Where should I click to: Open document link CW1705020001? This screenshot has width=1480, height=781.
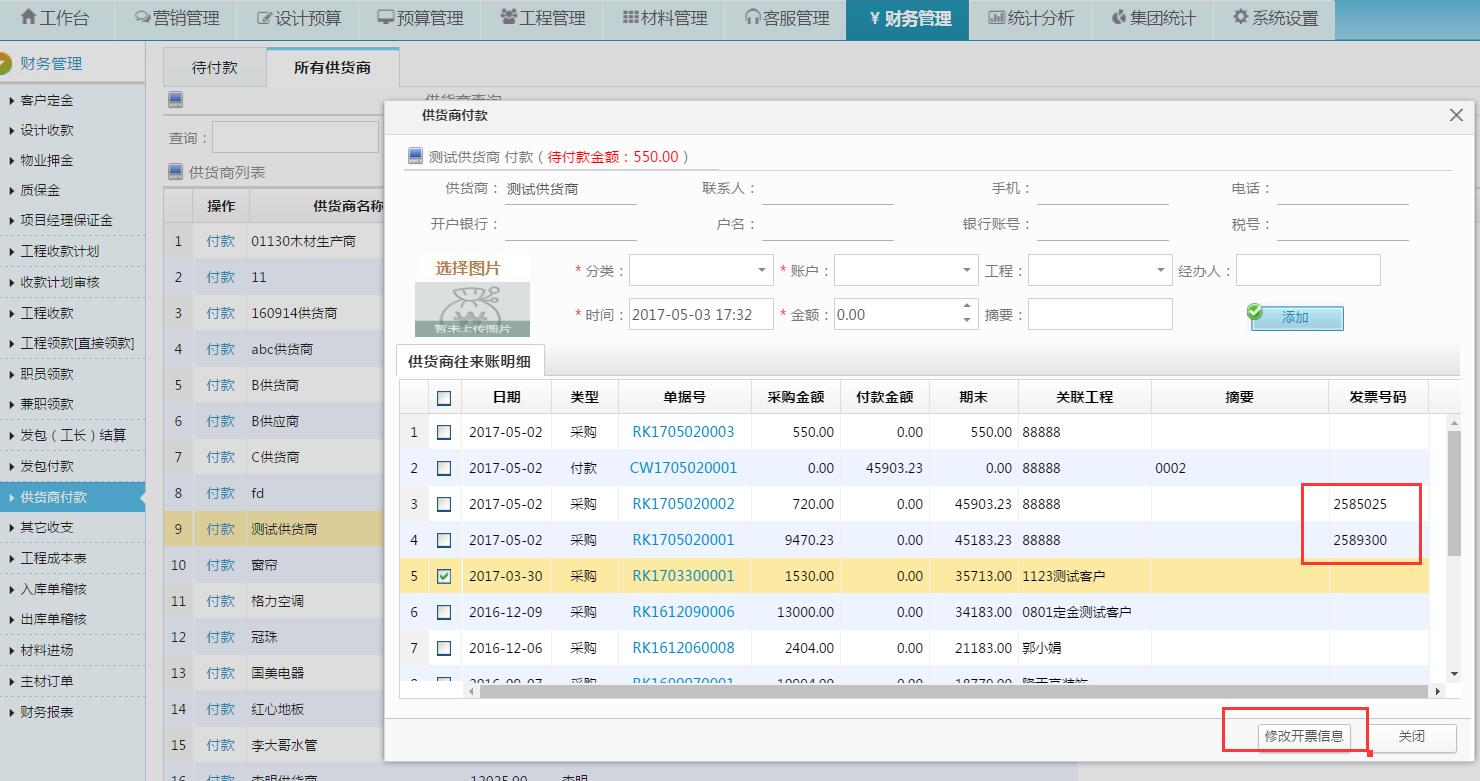coord(683,468)
